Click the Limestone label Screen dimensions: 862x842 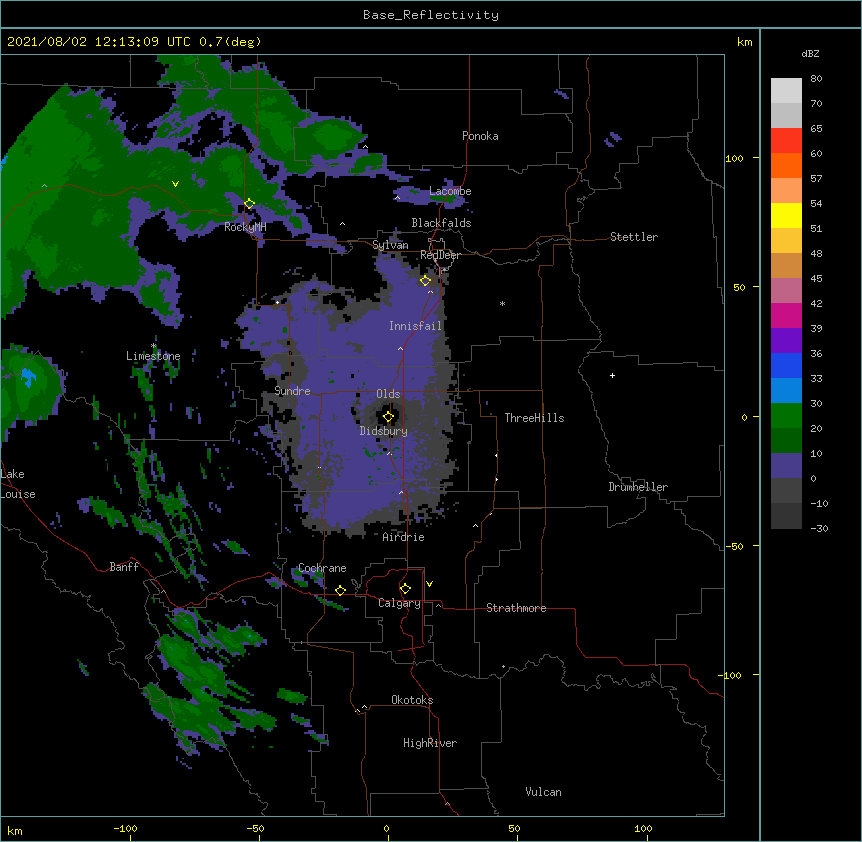click(x=153, y=356)
